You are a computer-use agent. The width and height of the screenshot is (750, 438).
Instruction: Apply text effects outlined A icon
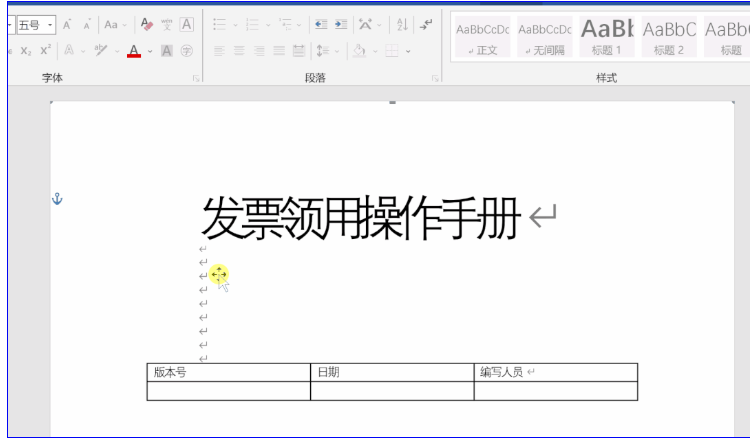(x=69, y=50)
